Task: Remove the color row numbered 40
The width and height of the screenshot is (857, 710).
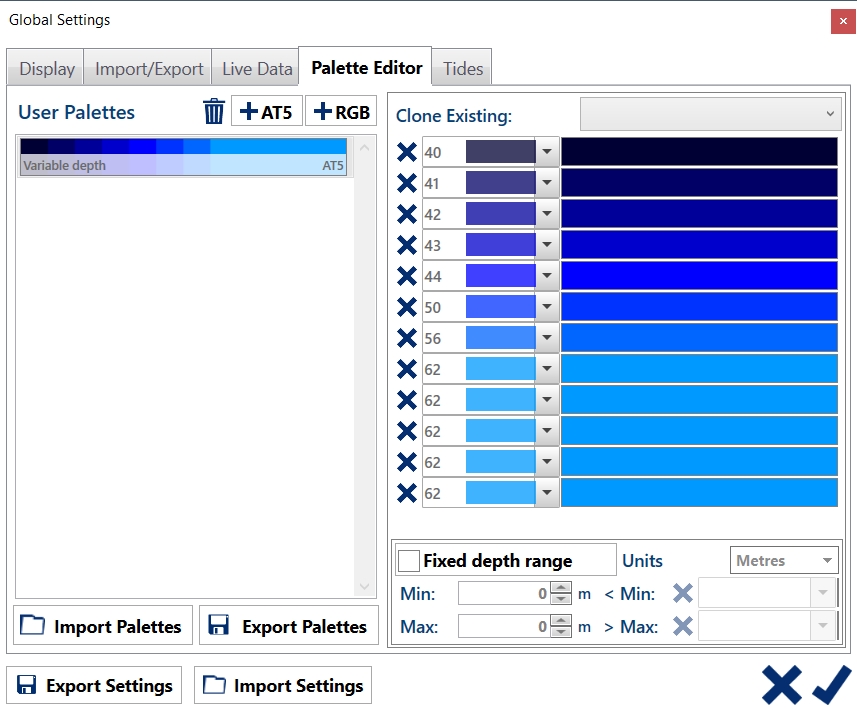Action: [x=407, y=152]
